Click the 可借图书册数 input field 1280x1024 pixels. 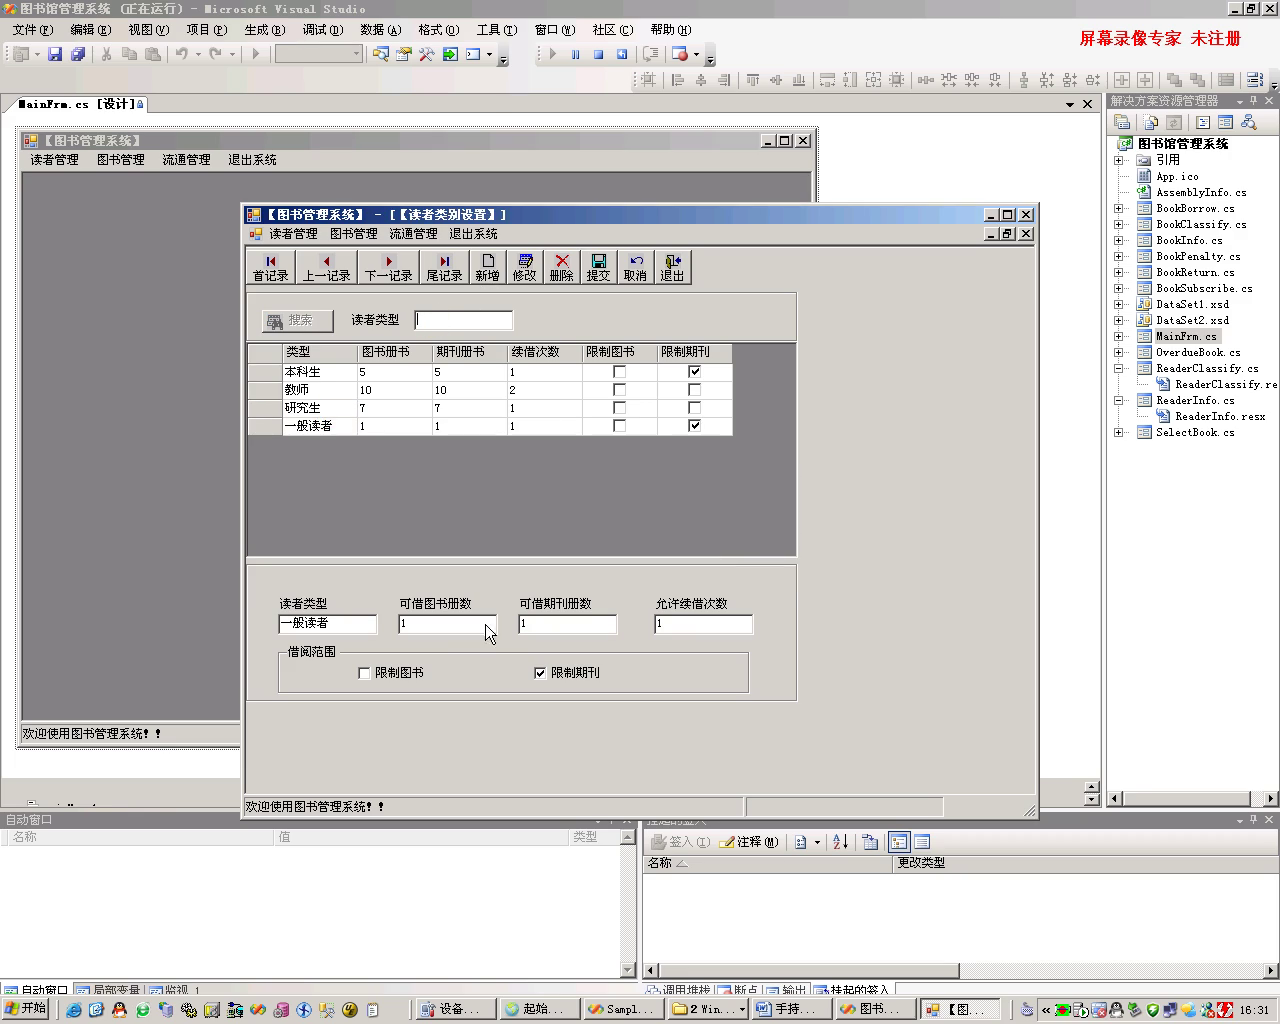(447, 624)
